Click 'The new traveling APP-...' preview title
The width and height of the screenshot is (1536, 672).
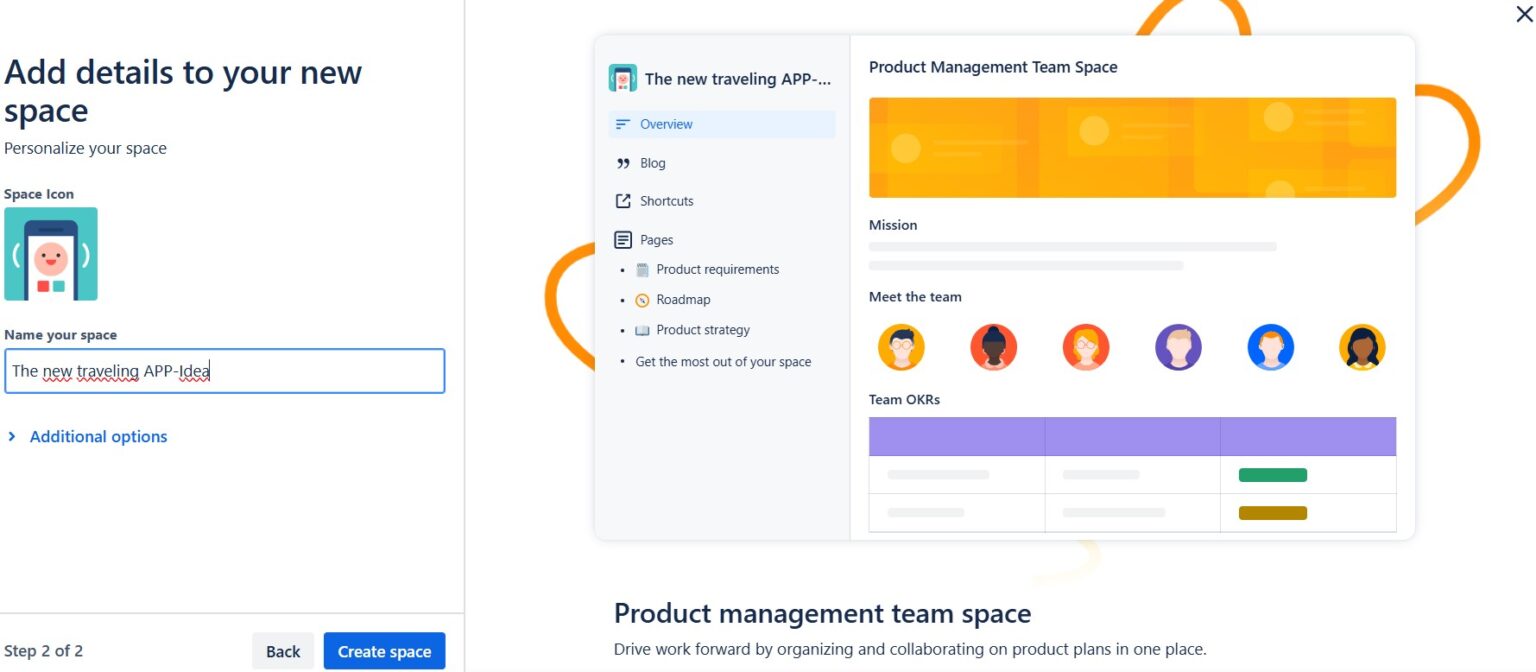[x=738, y=79]
